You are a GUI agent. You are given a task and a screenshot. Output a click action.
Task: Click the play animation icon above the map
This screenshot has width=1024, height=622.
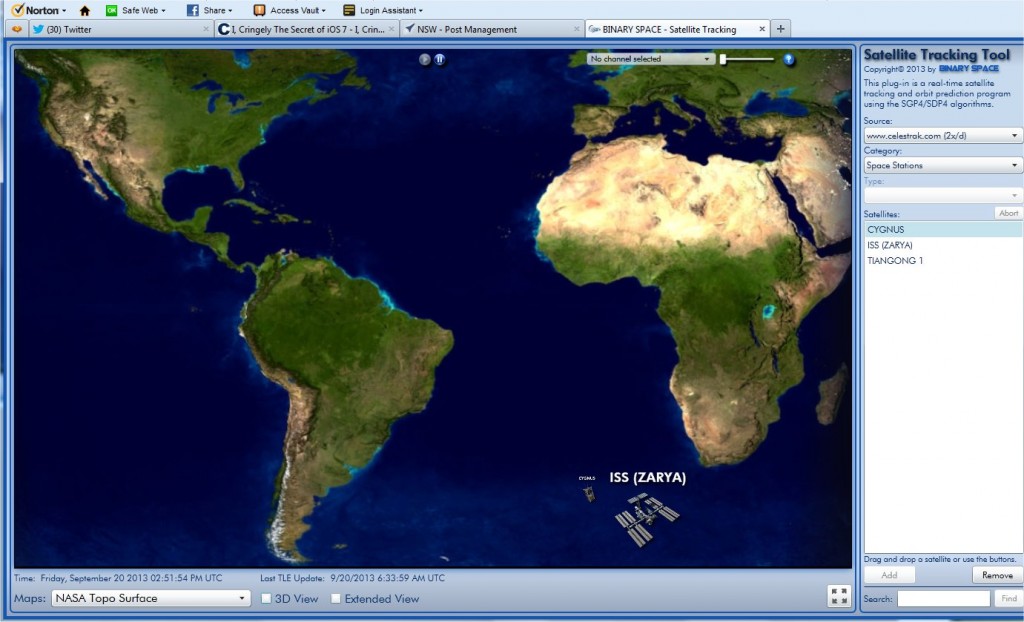(x=424, y=59)
